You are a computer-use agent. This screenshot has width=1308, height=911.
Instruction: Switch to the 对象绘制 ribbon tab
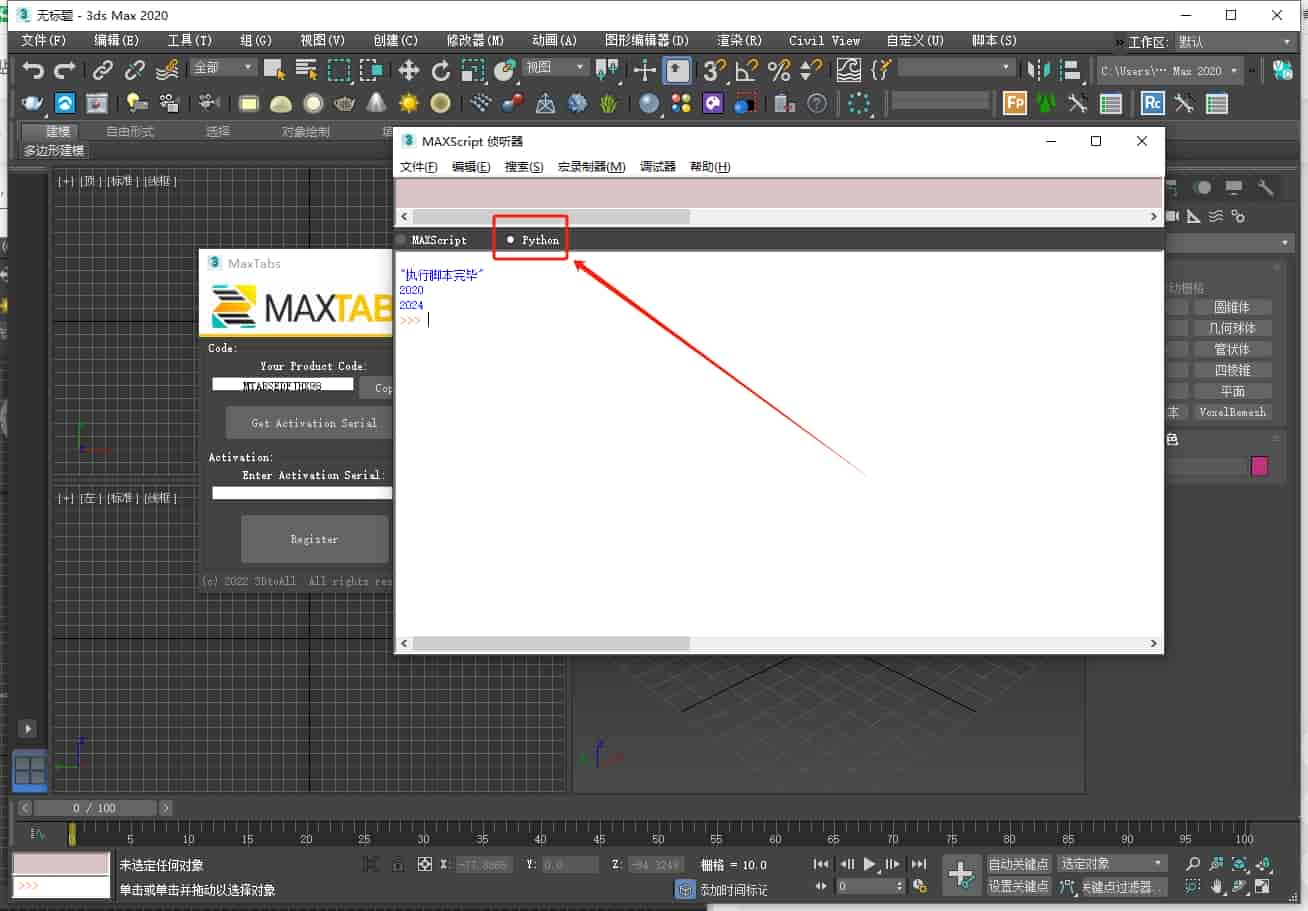pyautogui.click(x=306, y=131)
